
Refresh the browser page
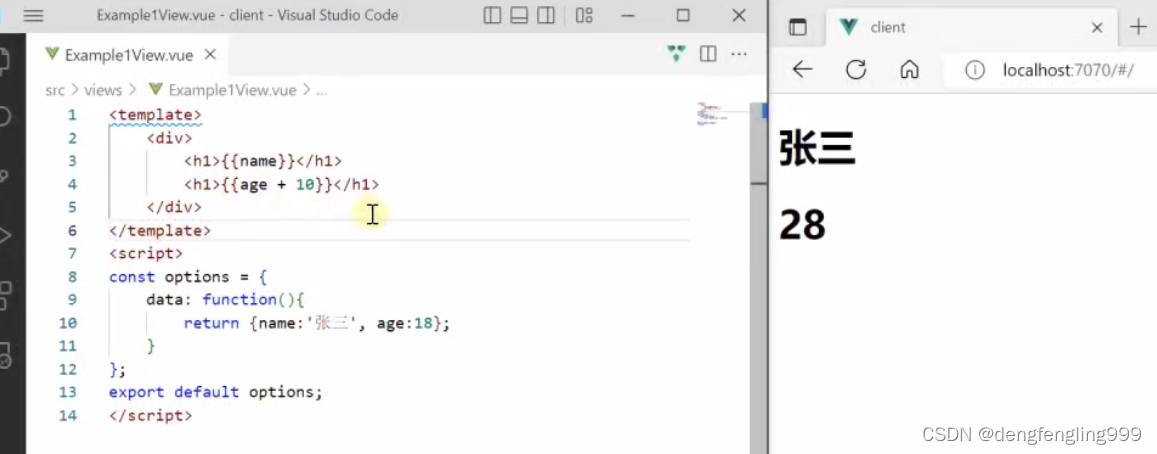pos(856,69)
